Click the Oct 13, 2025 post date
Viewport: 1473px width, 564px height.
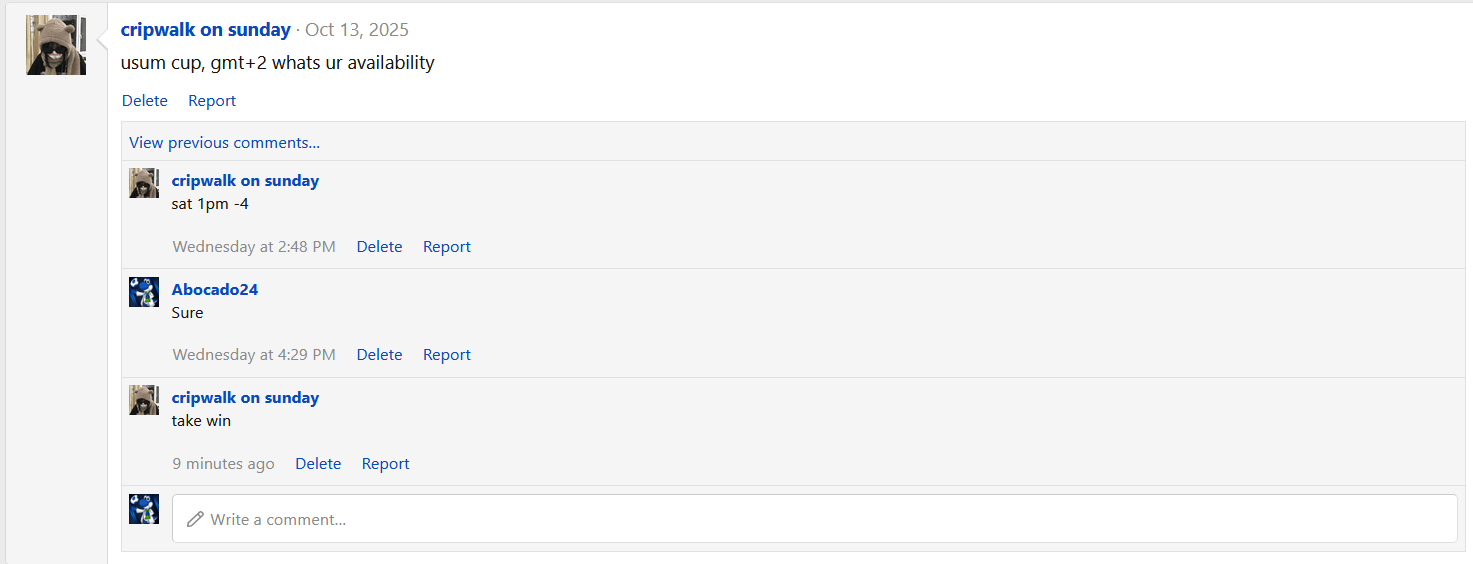(357, 30)
